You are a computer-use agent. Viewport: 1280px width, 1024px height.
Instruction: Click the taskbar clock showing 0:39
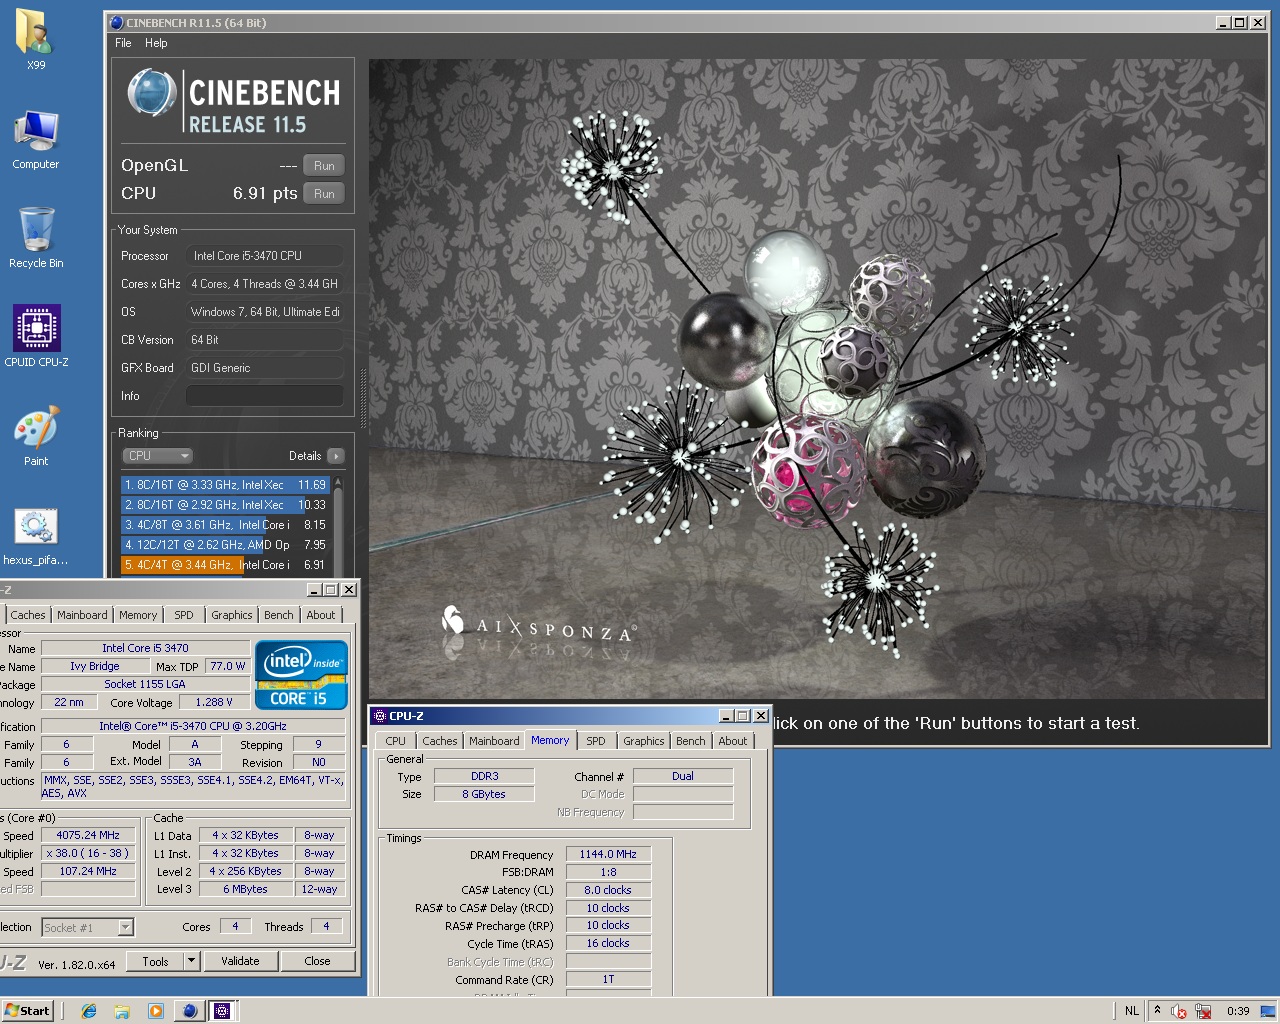[x=1238, y=1011]
